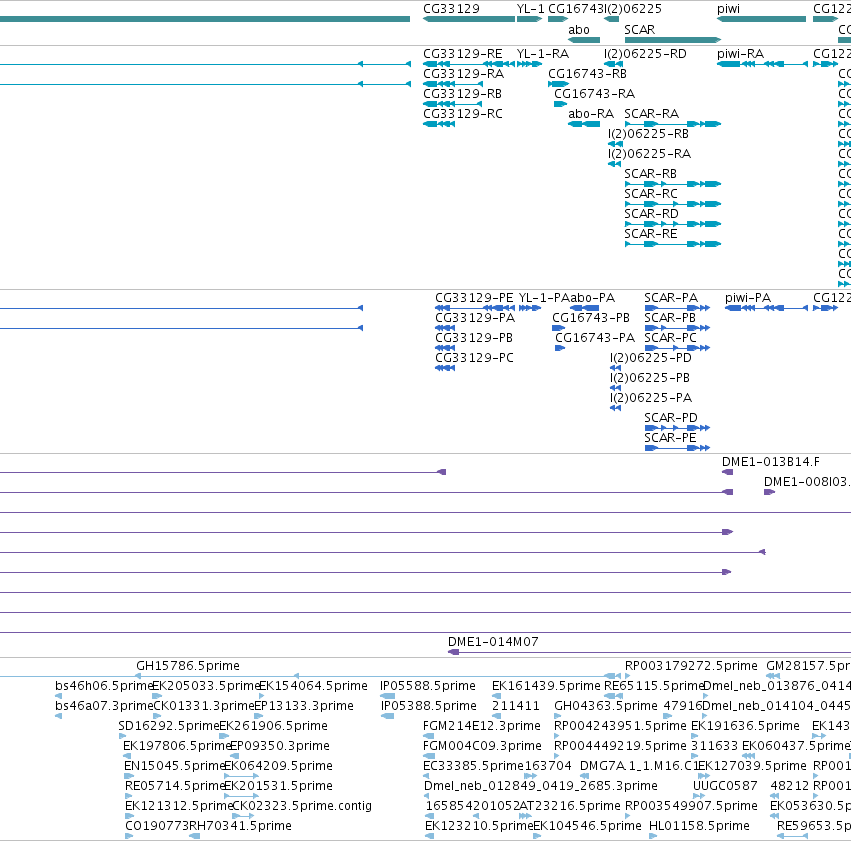The height and width of the screenshot is (841, 851).
Task: Click protein CG16743-PB
Action: 558,328
